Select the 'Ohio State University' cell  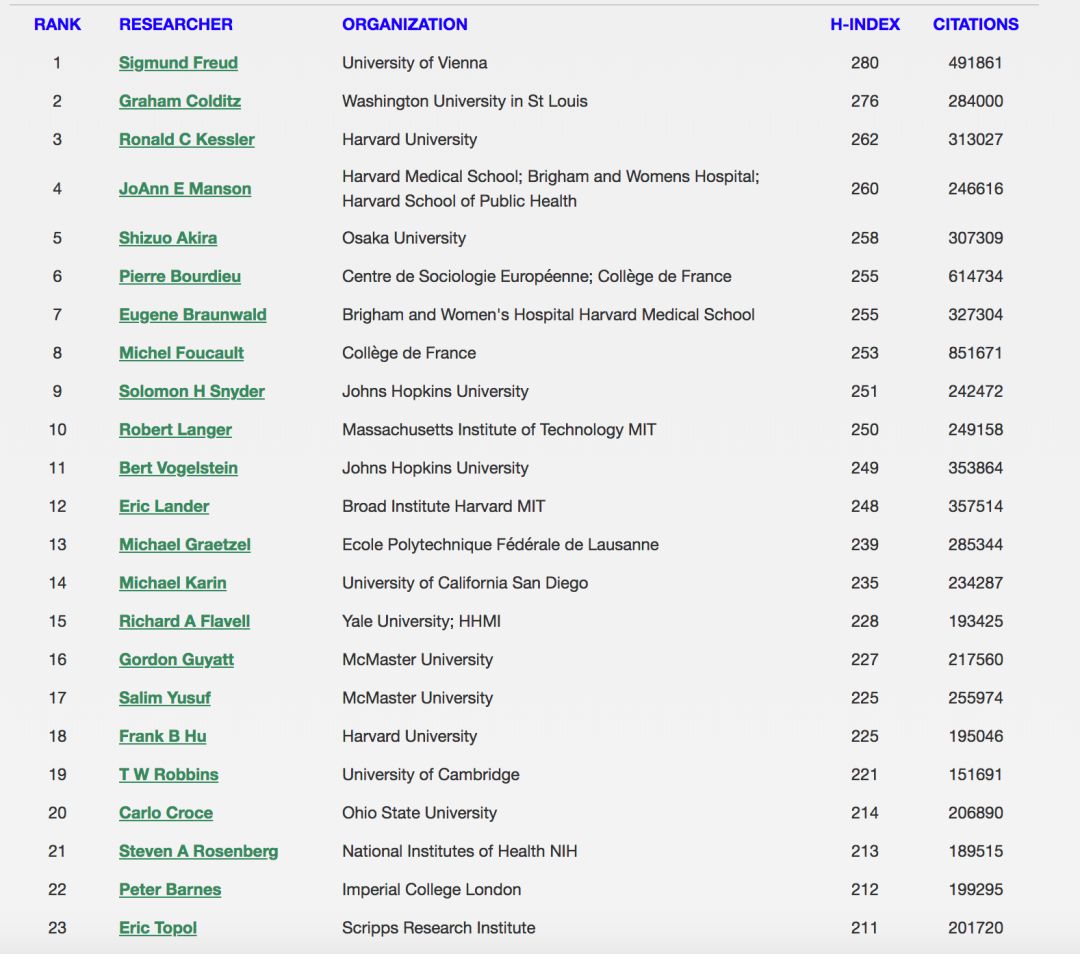click(419, 813)
